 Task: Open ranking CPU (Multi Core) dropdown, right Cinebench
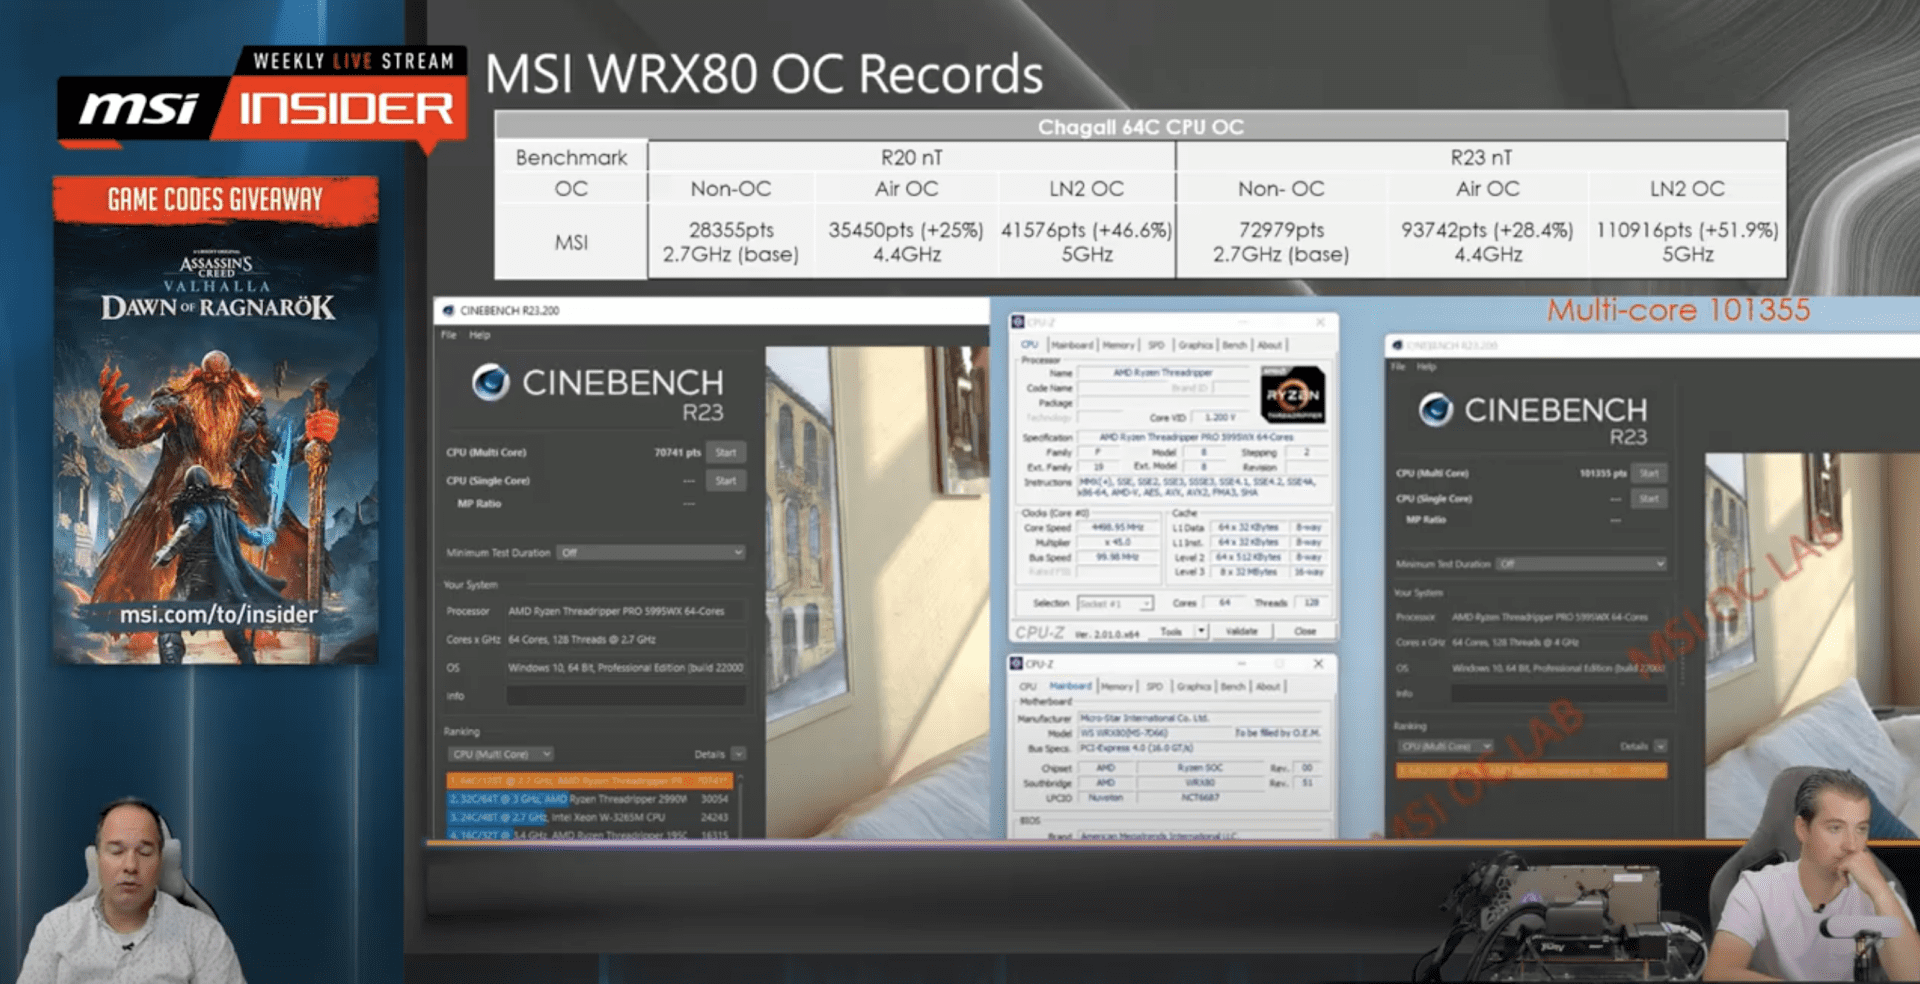pyautogui.click(x=1445, y=746)
